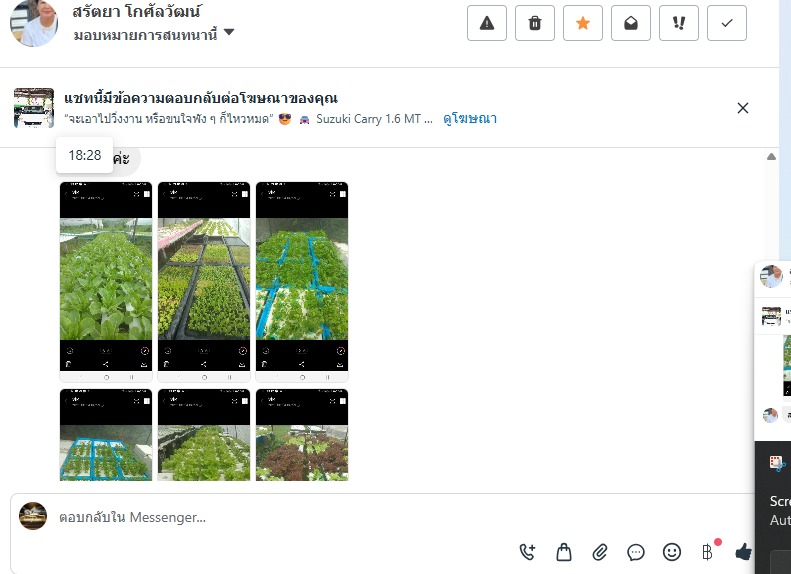Image resolution: width=791 pixels, height=574 pixels.
Task: Click the Suzuki Carry ad thumbnail
Action: click(34, 108)
